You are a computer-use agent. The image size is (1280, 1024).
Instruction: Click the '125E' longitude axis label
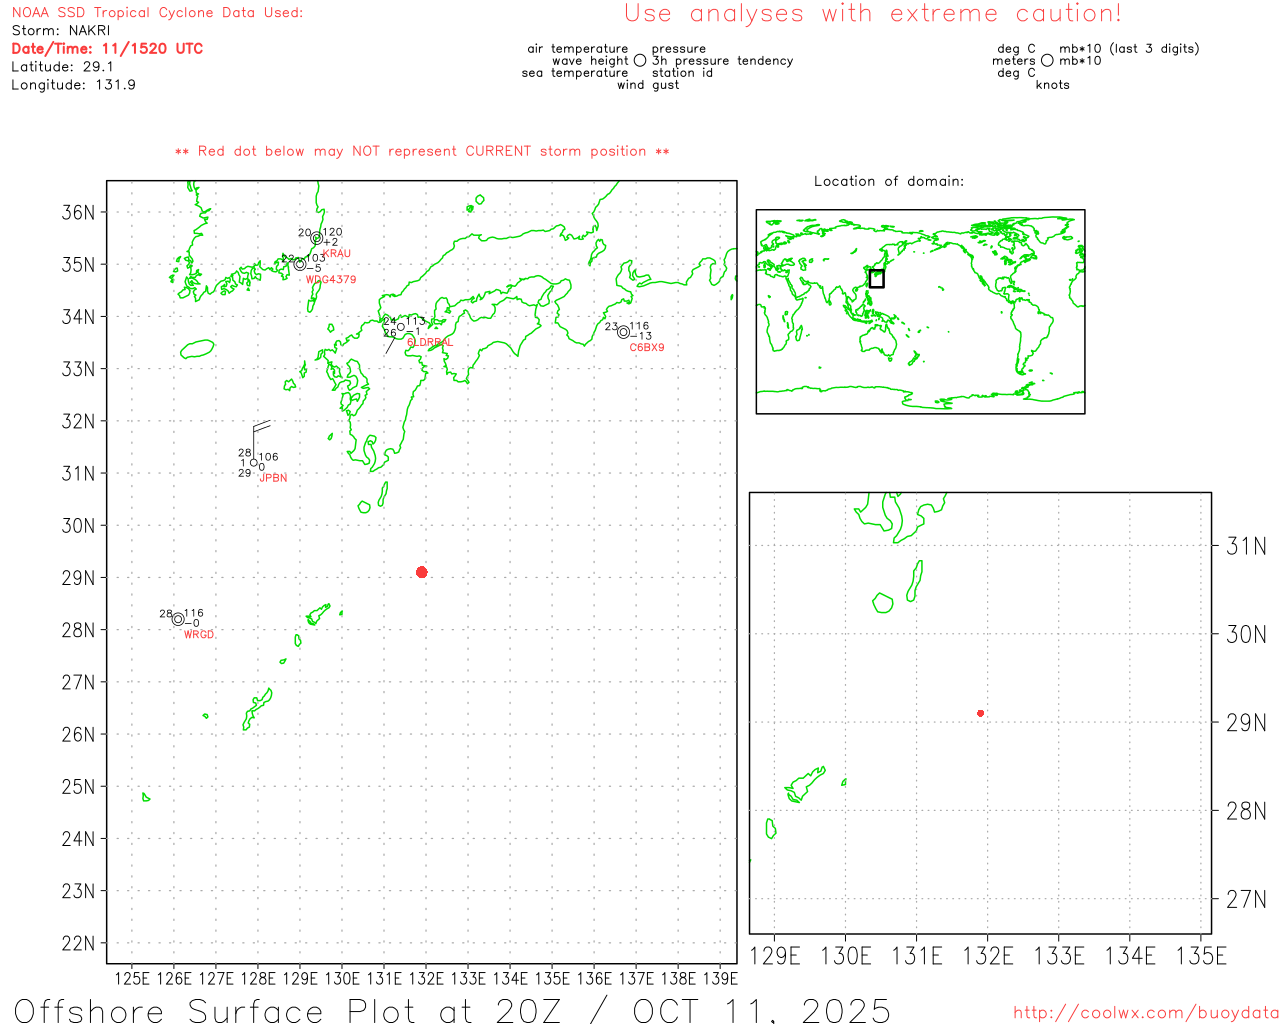click(x=132, y=978)
